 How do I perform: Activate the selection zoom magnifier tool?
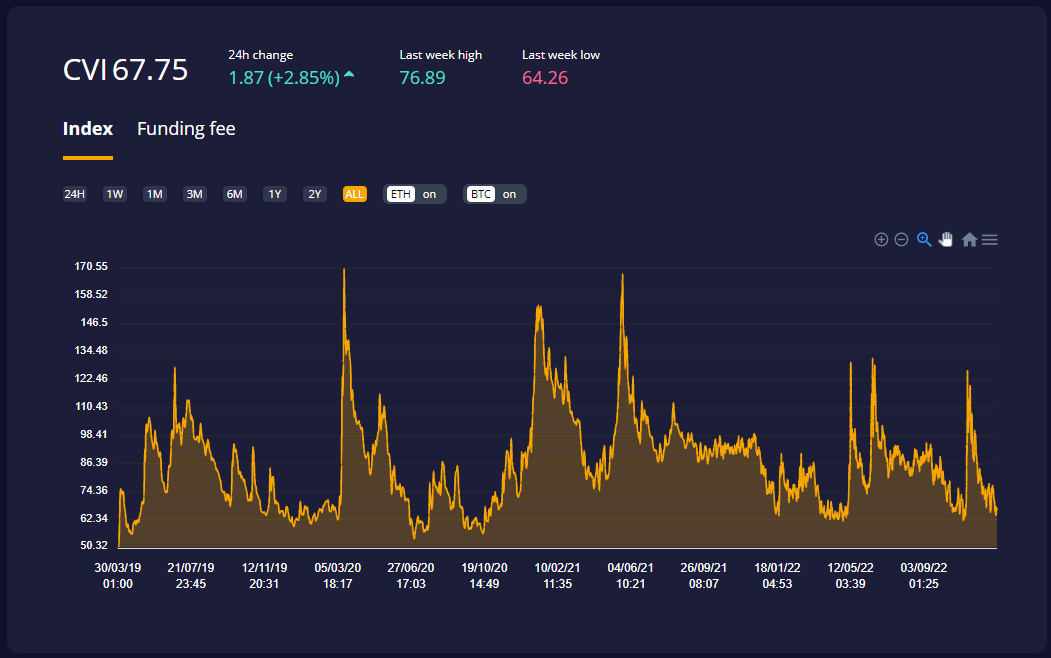click(x=924, y=239)
